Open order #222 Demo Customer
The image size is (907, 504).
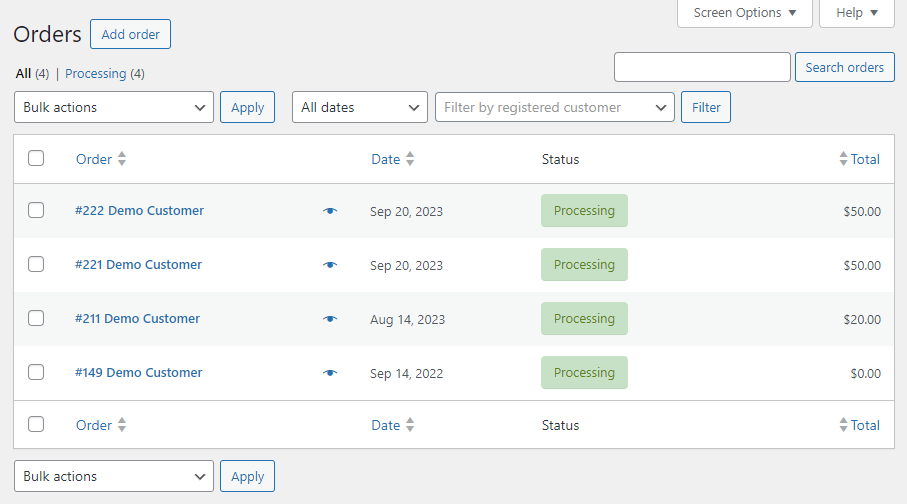(x=139, y=211)
